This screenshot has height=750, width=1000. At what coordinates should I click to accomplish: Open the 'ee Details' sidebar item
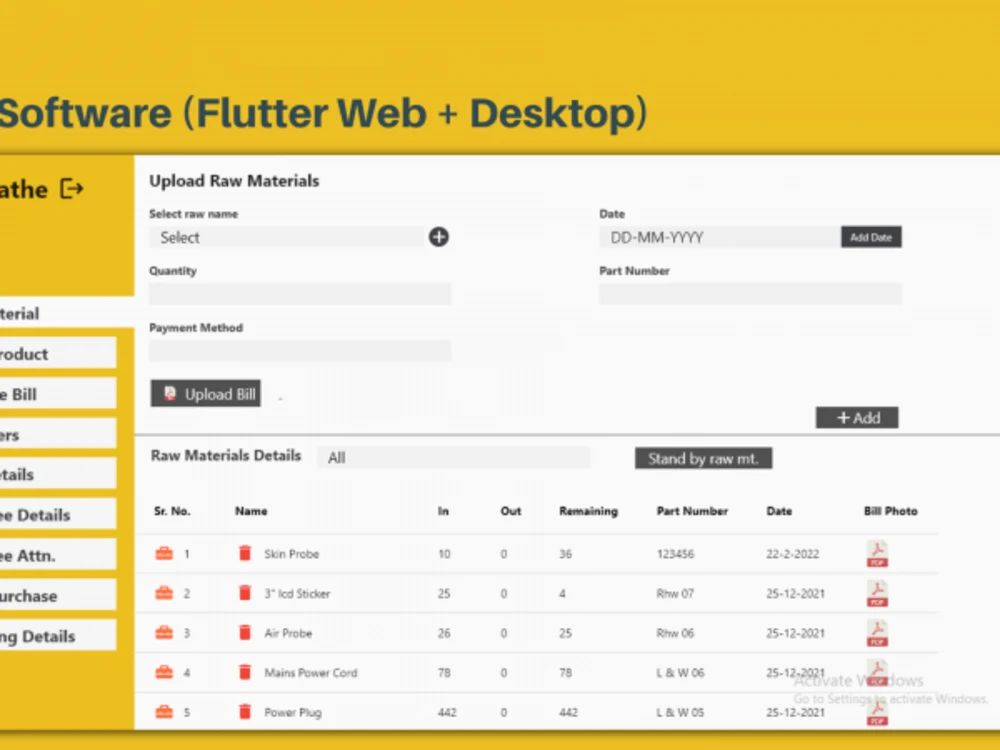(58, 515)
